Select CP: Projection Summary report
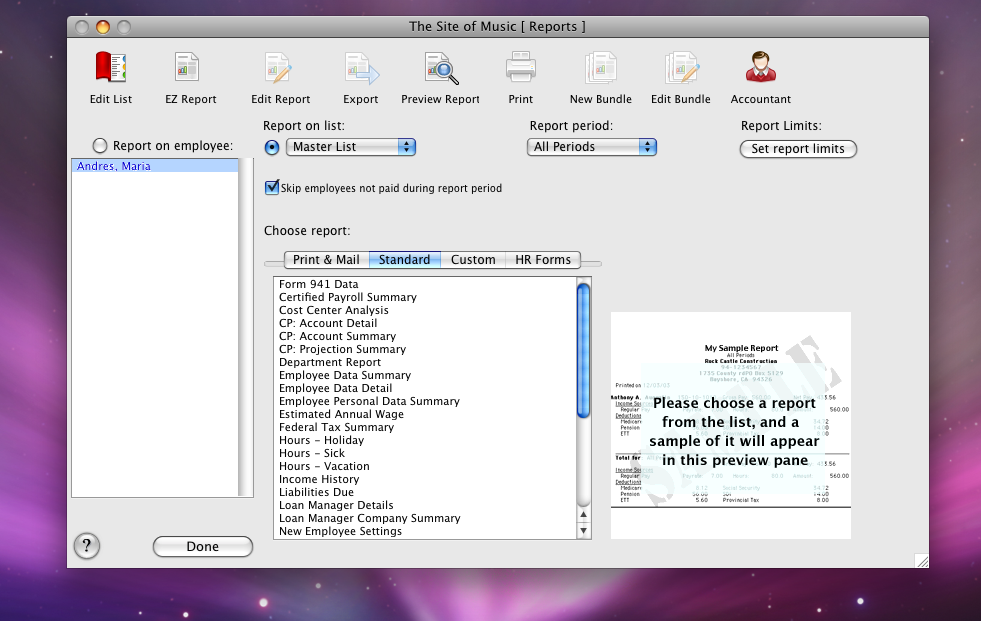This screenshot has height=621, width=981. [x=425, y=349]
